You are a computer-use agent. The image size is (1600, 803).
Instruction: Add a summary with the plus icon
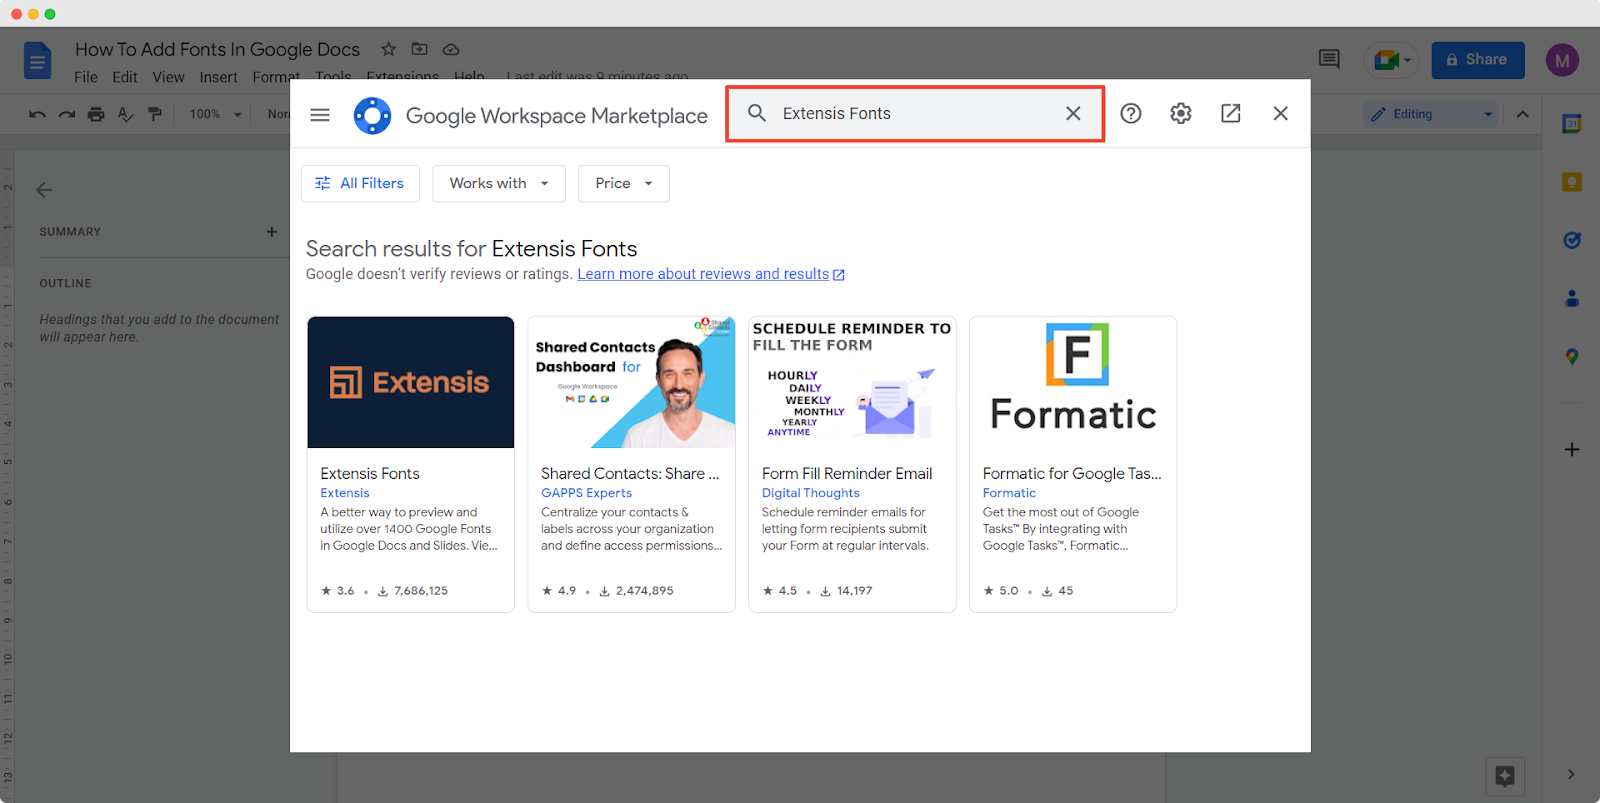(271, 231)
